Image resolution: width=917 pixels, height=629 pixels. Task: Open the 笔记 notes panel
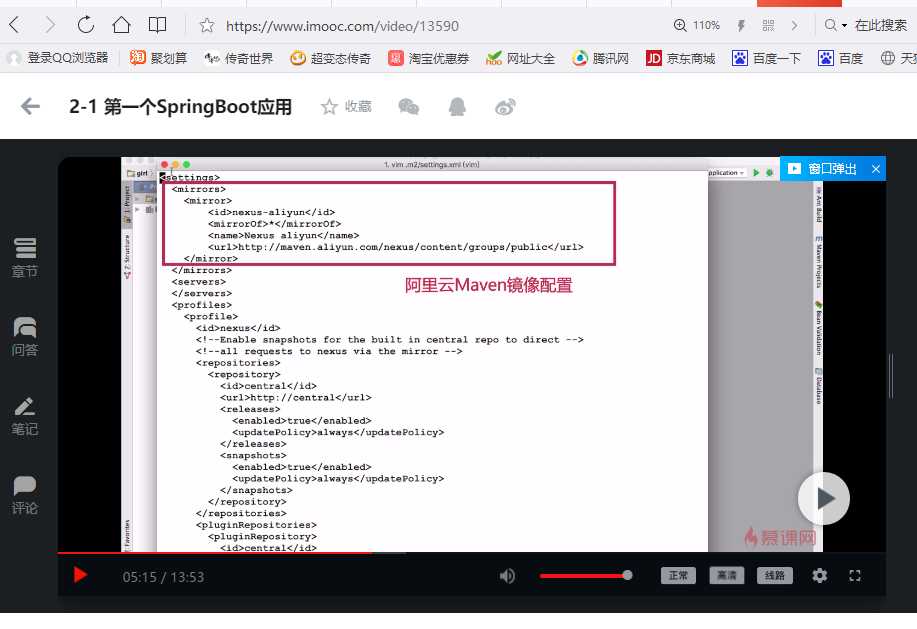pyautogui.click(x=25, y=416)
